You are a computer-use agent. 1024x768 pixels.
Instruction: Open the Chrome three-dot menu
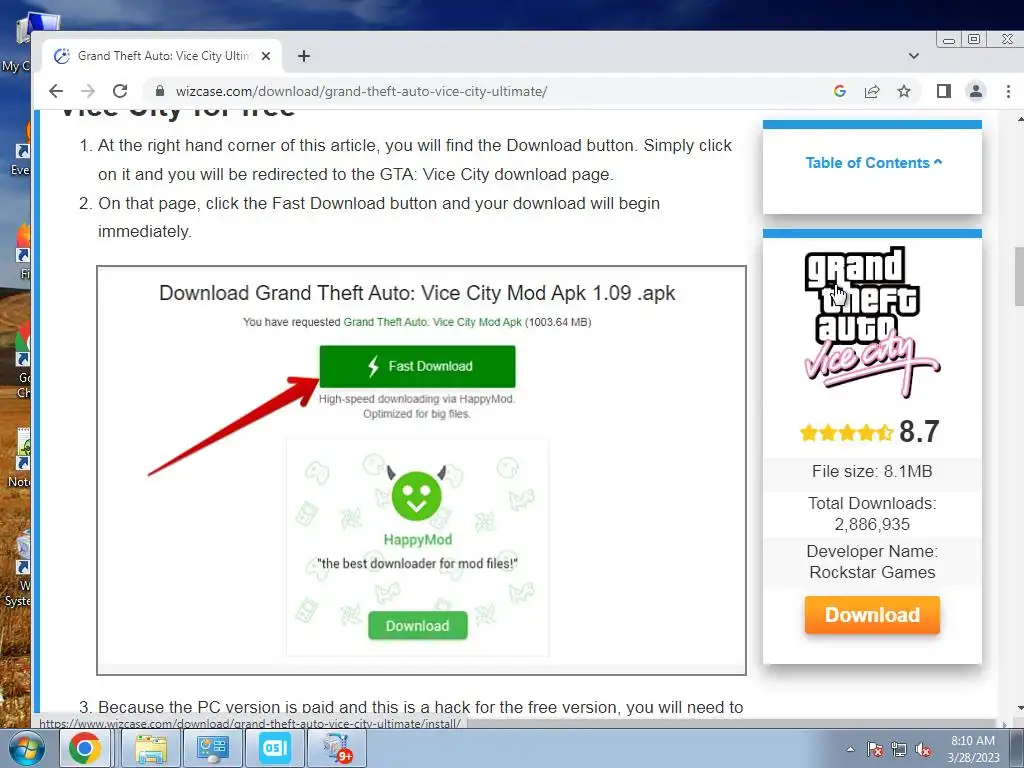[1008, 91]
